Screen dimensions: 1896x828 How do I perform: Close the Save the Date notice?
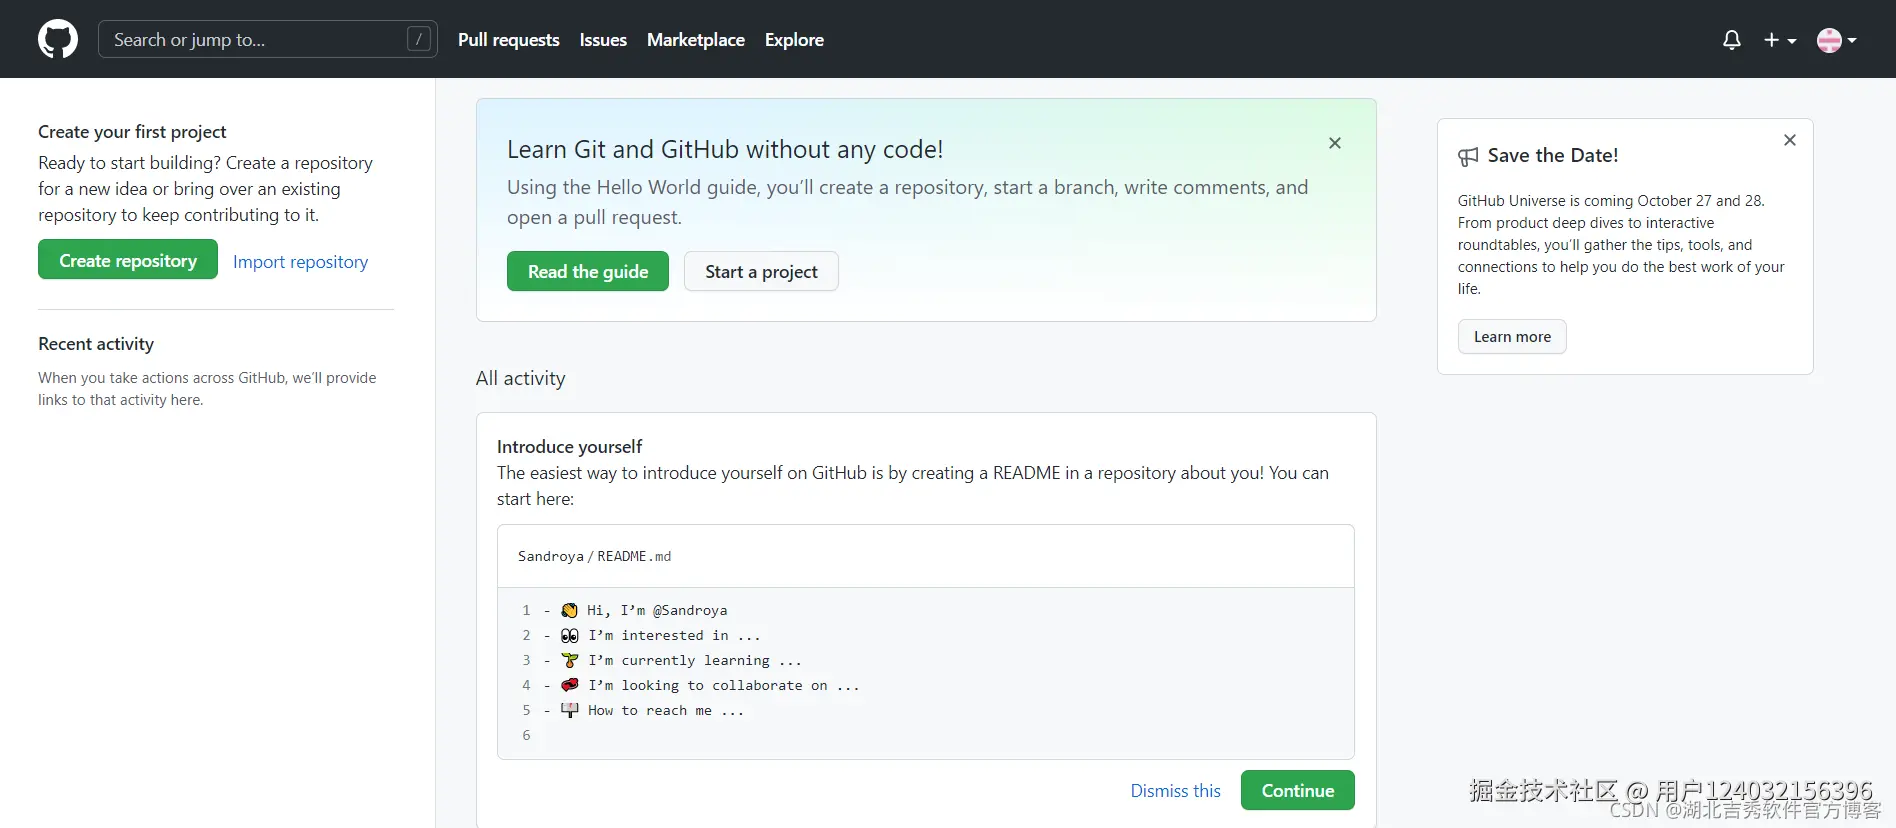click(x=1790, y=140)
